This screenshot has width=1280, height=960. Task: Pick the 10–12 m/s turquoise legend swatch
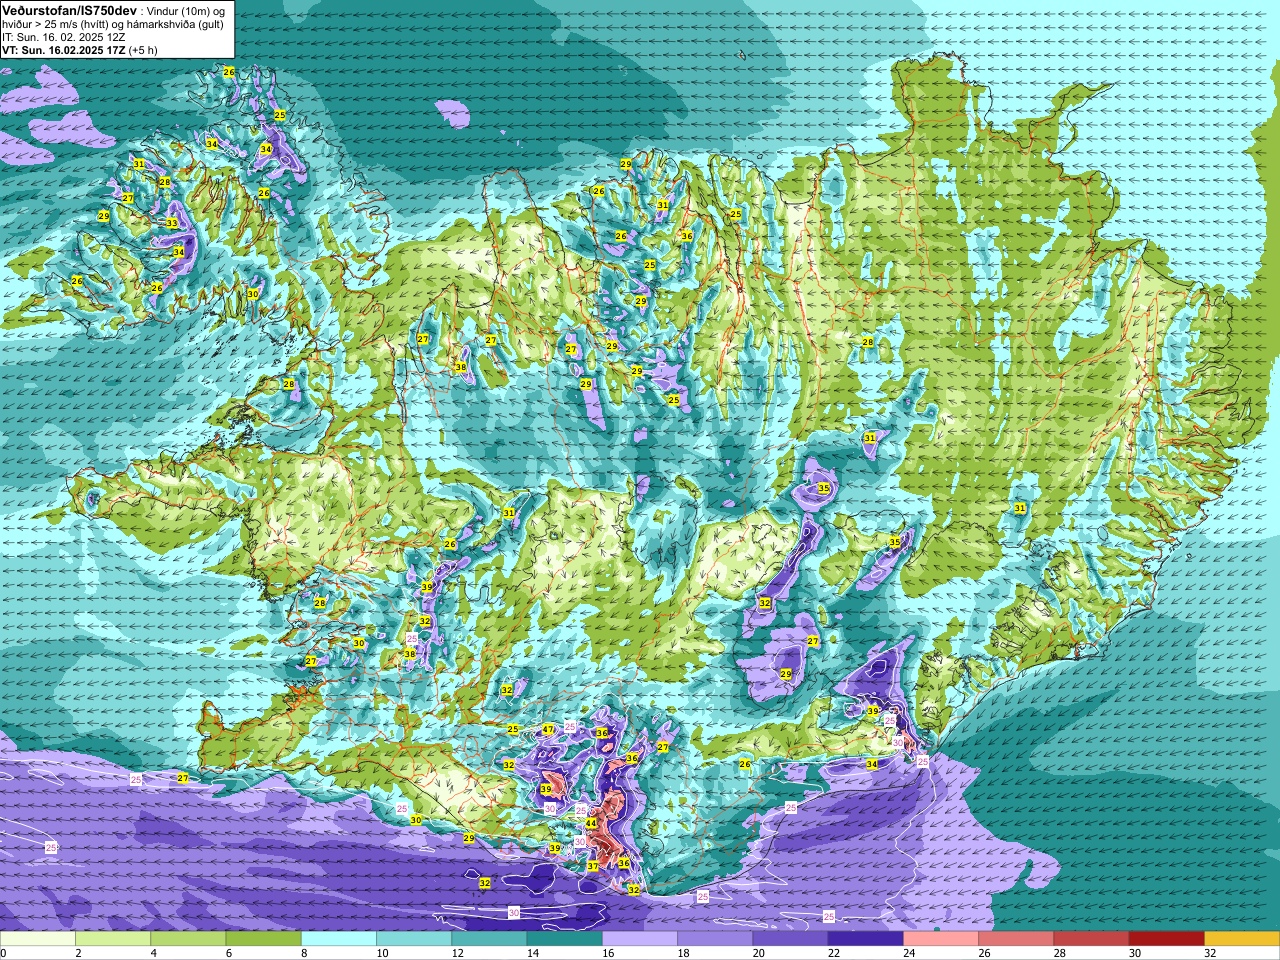pyautogui.click(x=414, y=939)
